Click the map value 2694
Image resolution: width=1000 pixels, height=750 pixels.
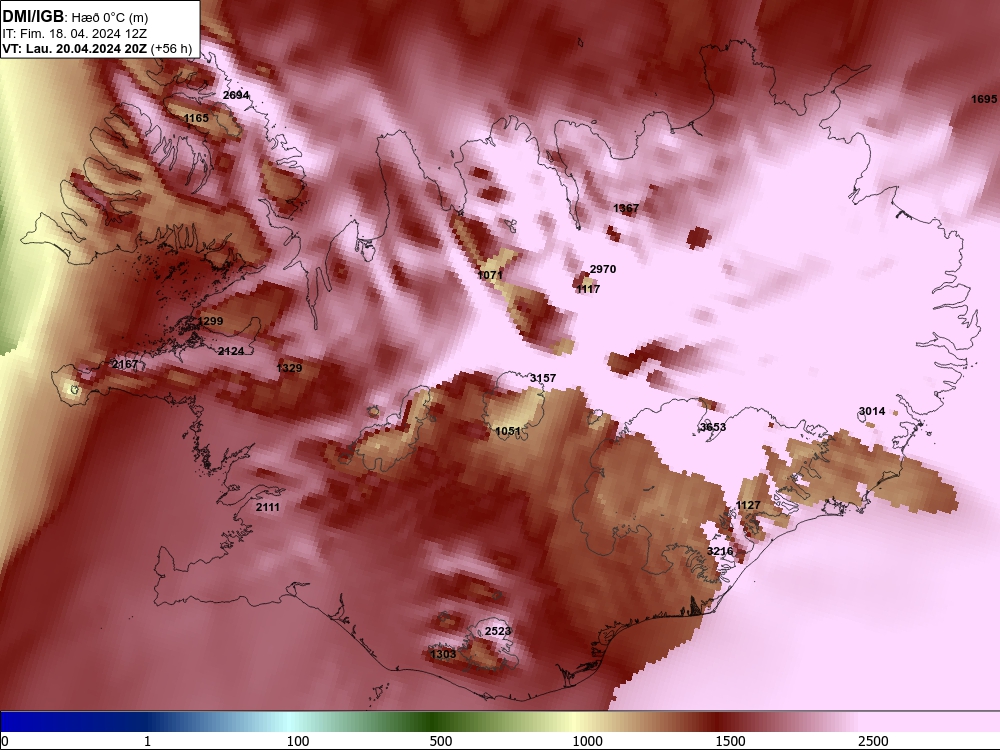coord(236,95)
